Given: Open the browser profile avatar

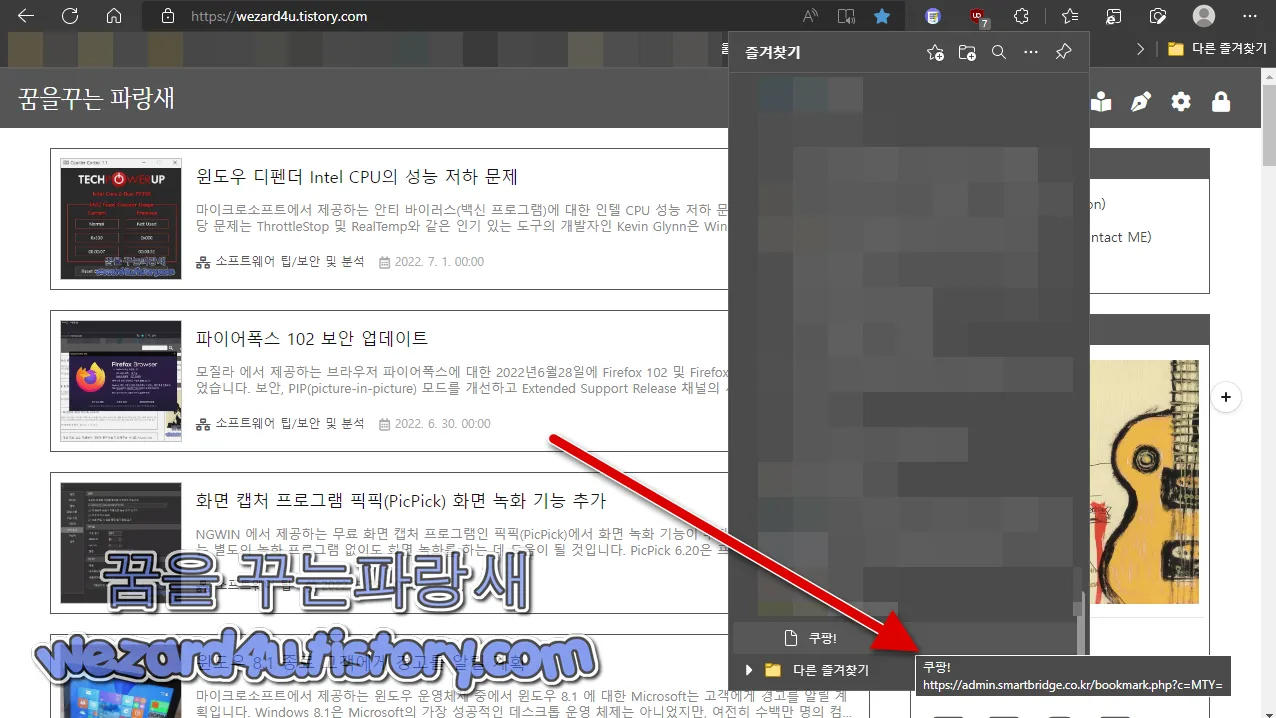Looking at the screenshot, I should [1202, 16].
